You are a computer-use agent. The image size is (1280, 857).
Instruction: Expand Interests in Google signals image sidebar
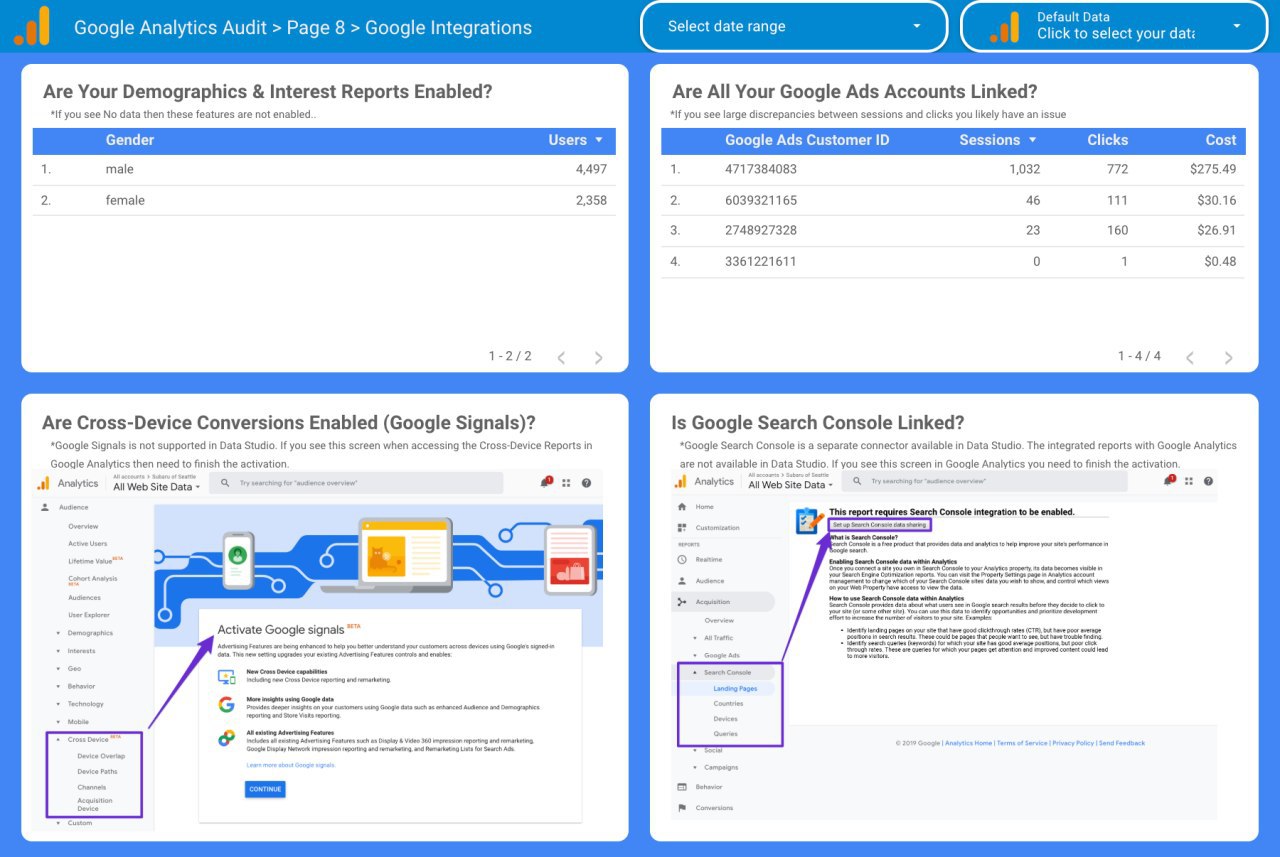58,651
